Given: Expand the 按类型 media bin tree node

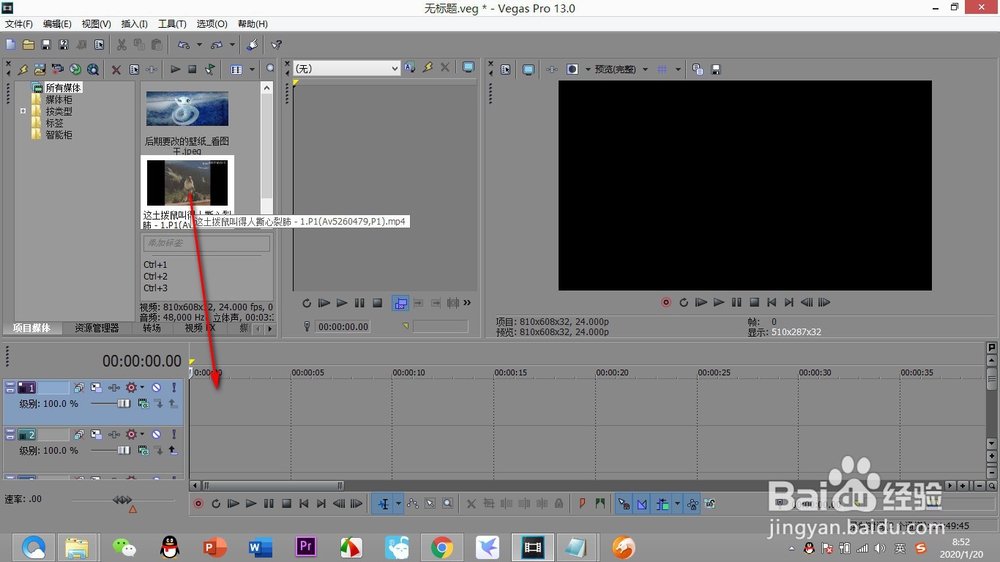Looking at the screenshot, I should point(23,111).
